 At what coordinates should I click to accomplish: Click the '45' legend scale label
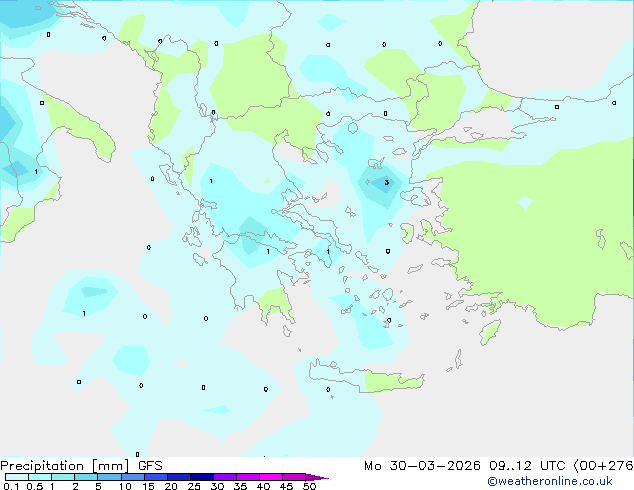click(x=286, y=486)
